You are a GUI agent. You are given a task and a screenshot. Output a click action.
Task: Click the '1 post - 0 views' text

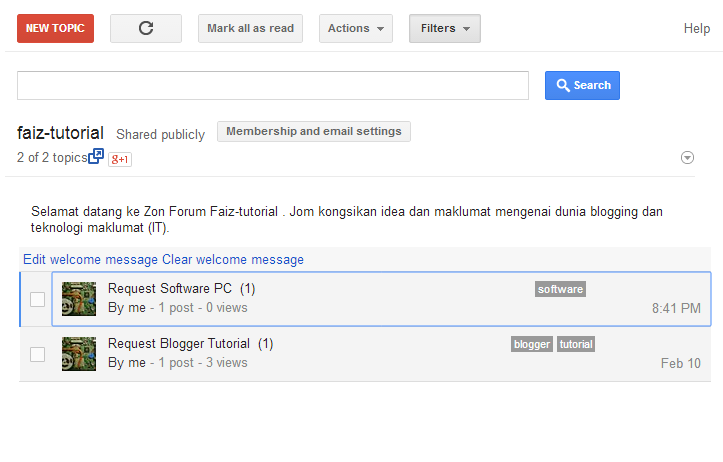point(203,308)
